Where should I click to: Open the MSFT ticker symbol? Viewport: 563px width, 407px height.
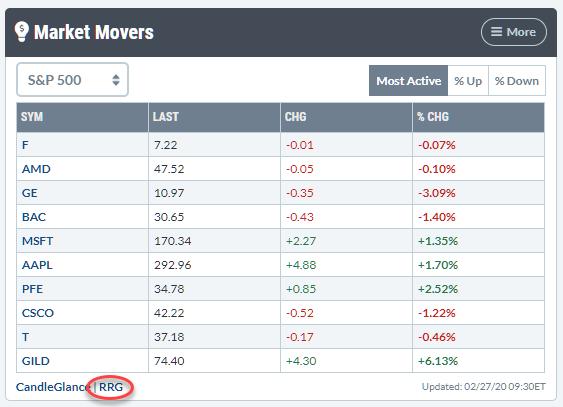click(x=37, y=241)
